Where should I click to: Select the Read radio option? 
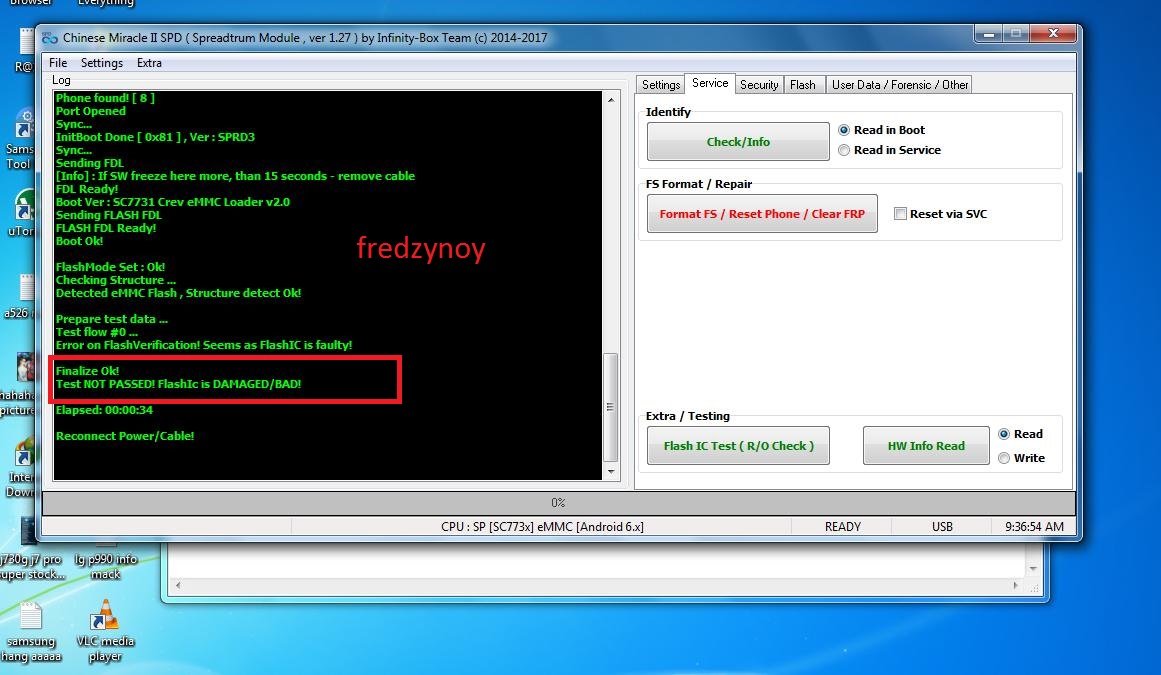coord(1003,434)
